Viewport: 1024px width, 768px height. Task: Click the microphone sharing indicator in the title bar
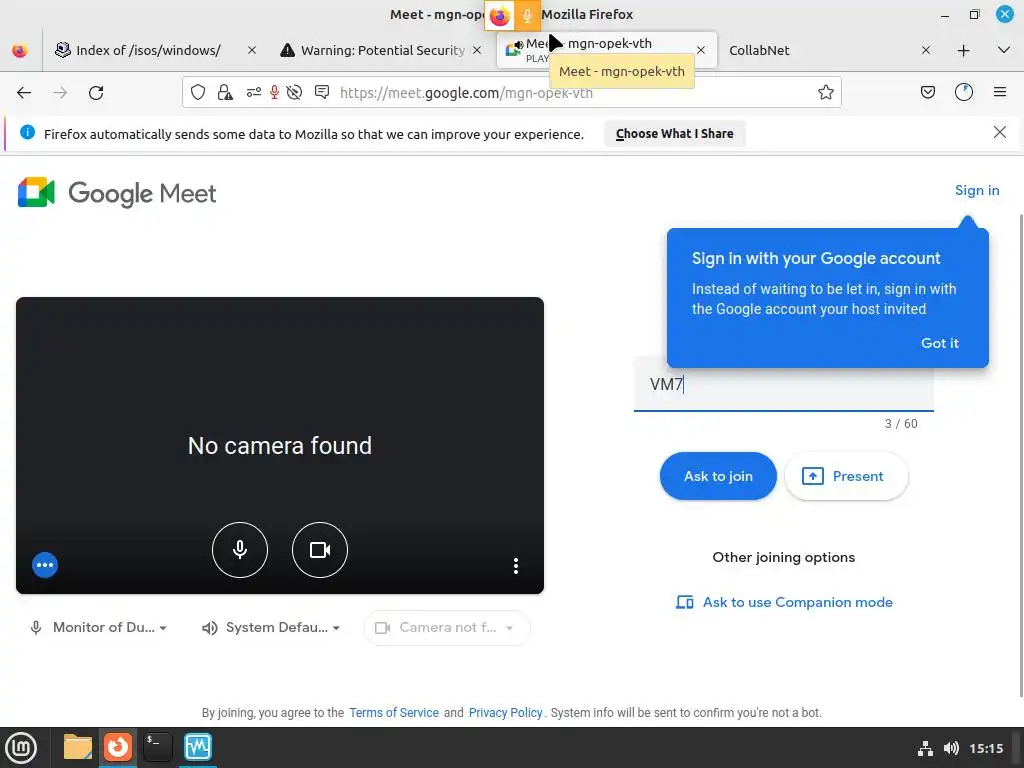[x=527, y=16]
